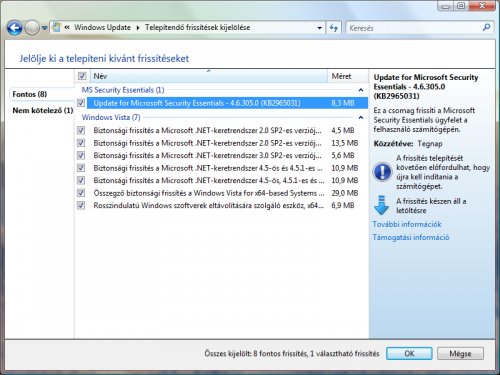Uncheck the .NET 3.0 SP2 update checkbox
The image size is (500, 375).
(x=81, y=155)
